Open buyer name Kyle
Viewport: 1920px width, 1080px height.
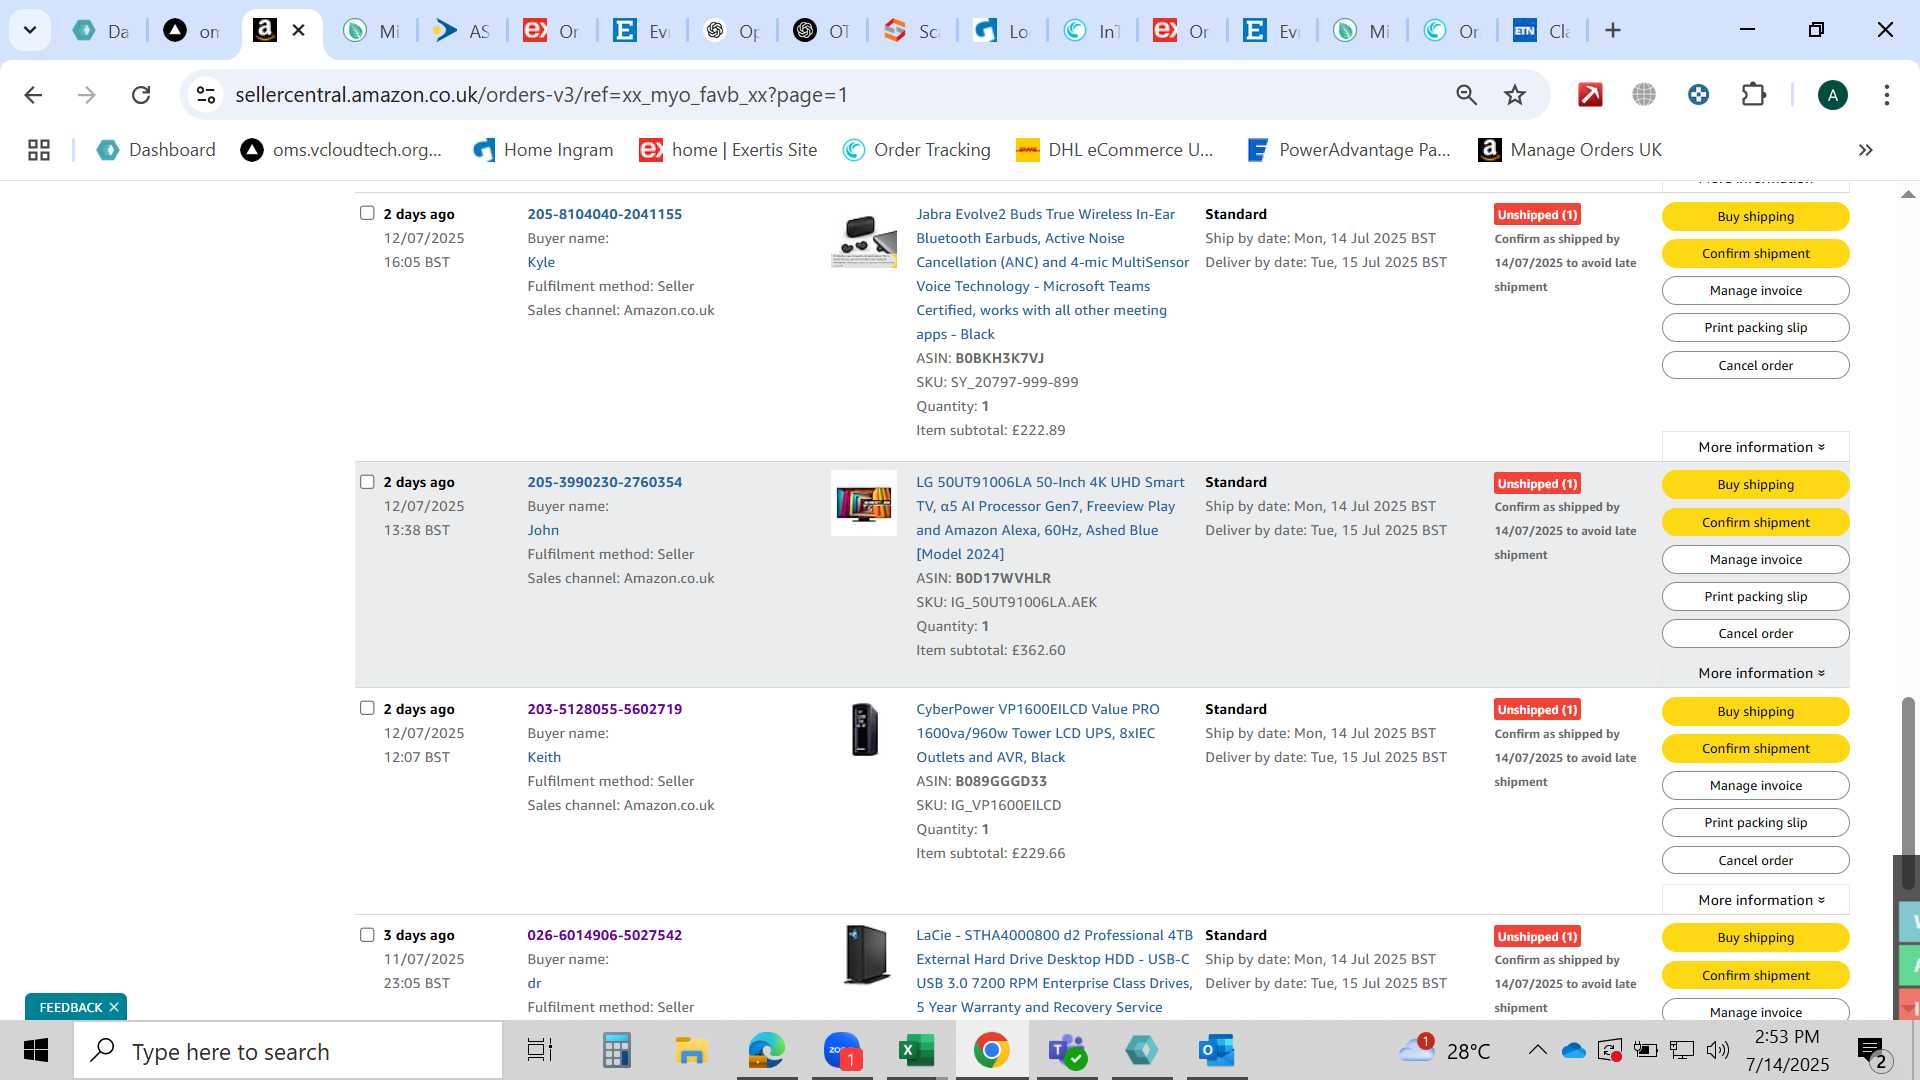point(541,262)
